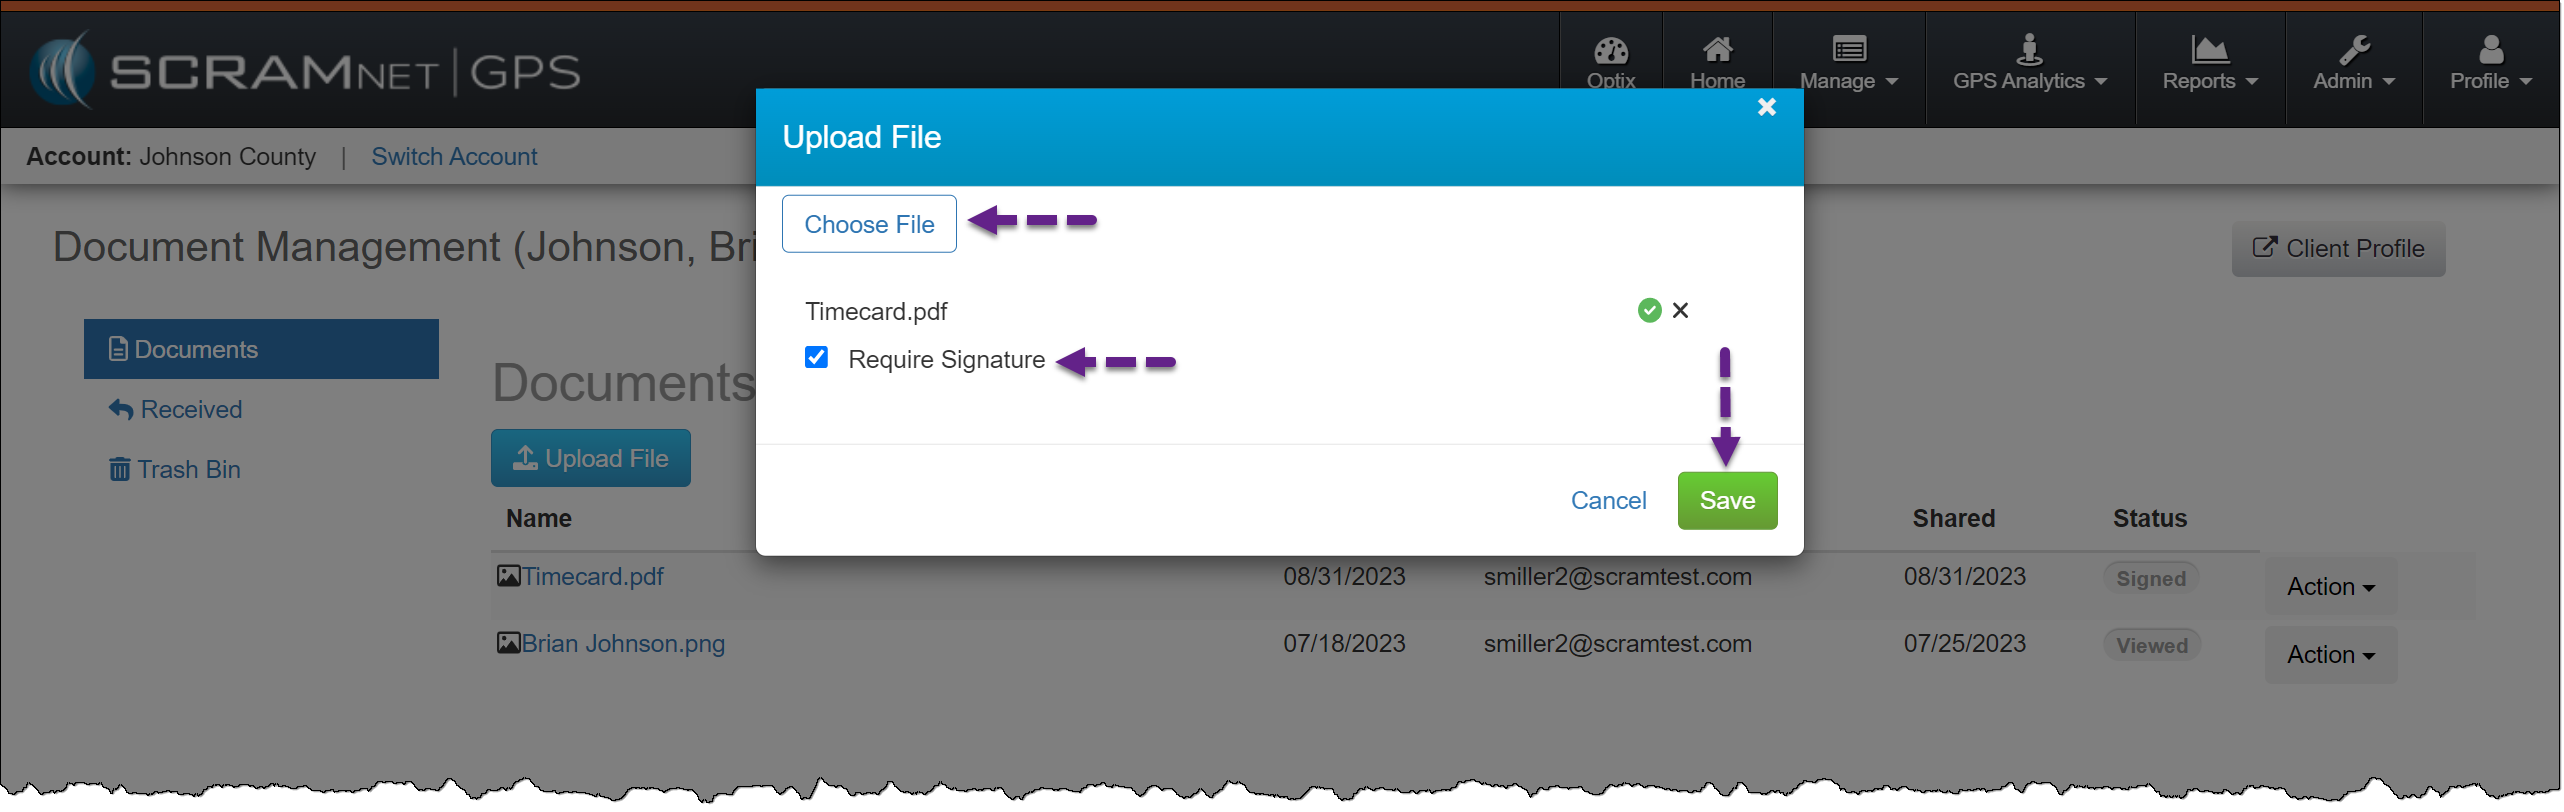Click the green upload success checkmark

coord(1649,311)
